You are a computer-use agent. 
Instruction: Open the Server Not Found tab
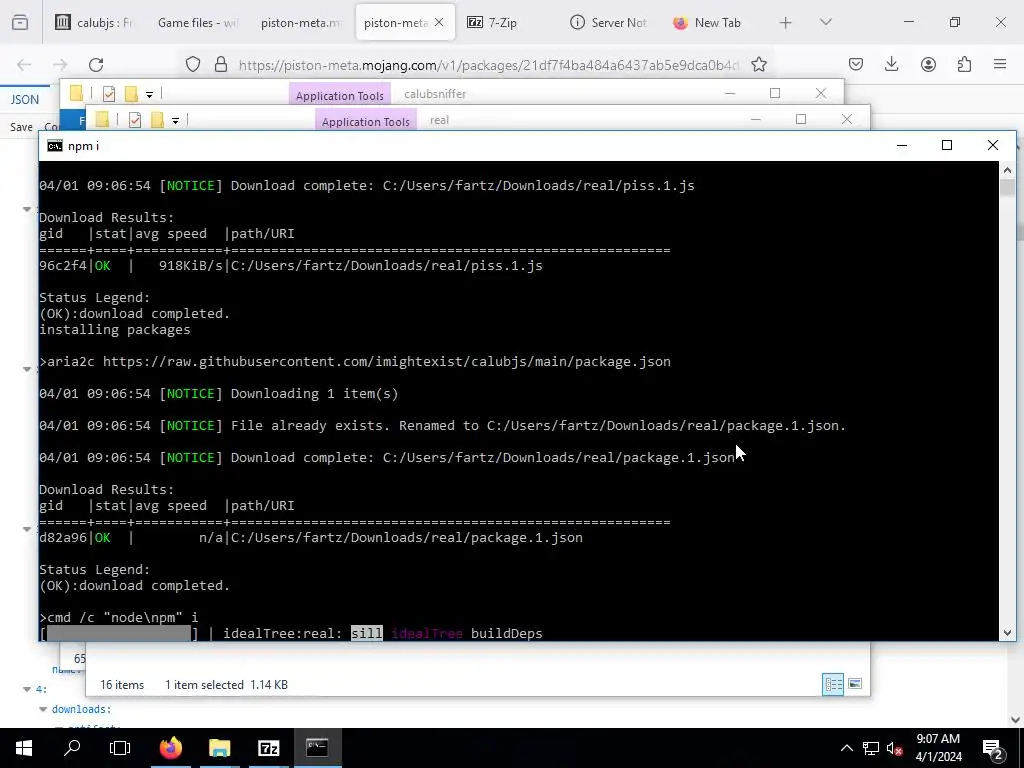(x=608, y=22)
